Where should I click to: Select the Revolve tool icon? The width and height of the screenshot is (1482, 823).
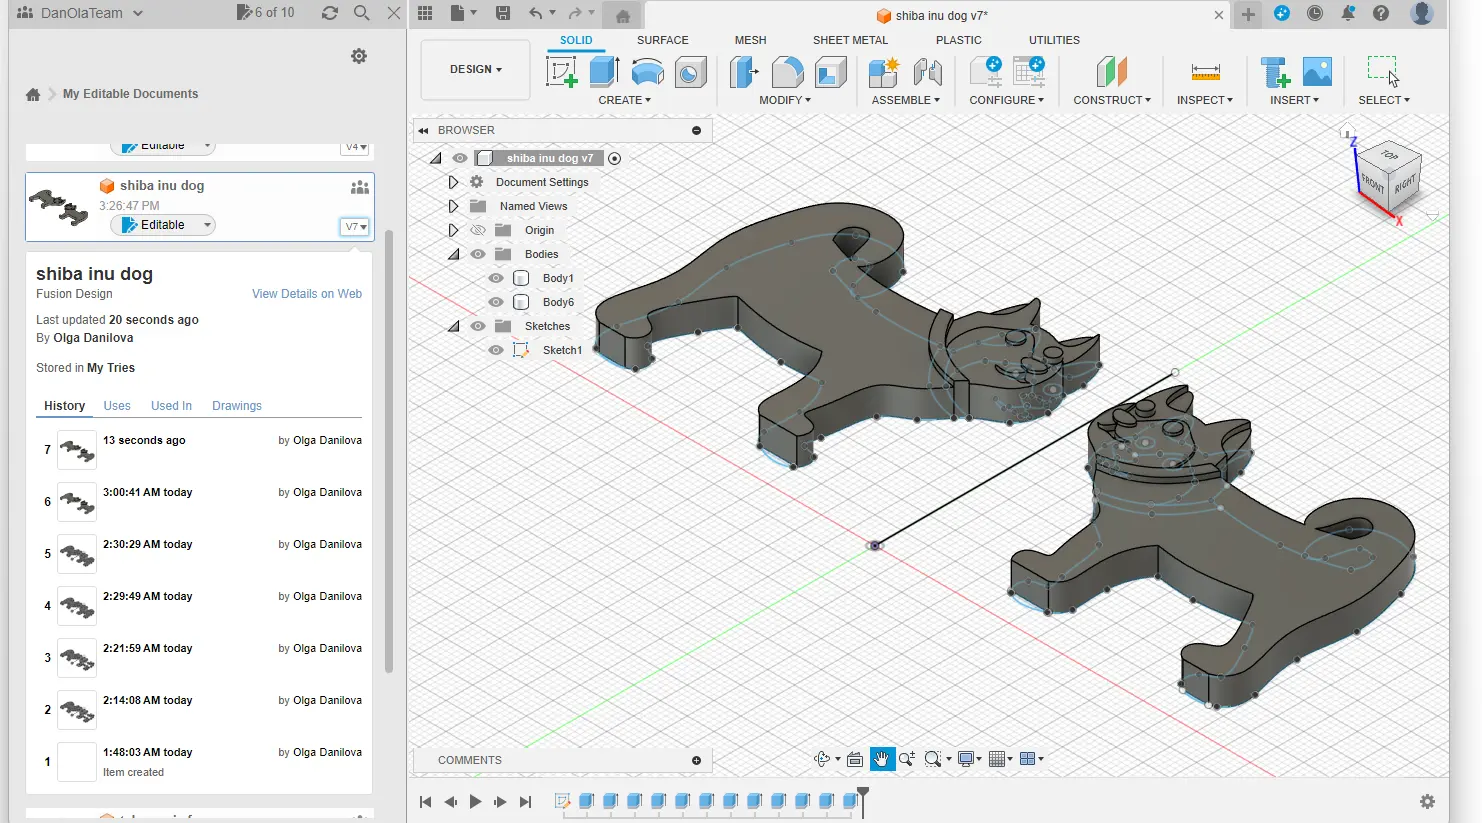coord(648,72)
